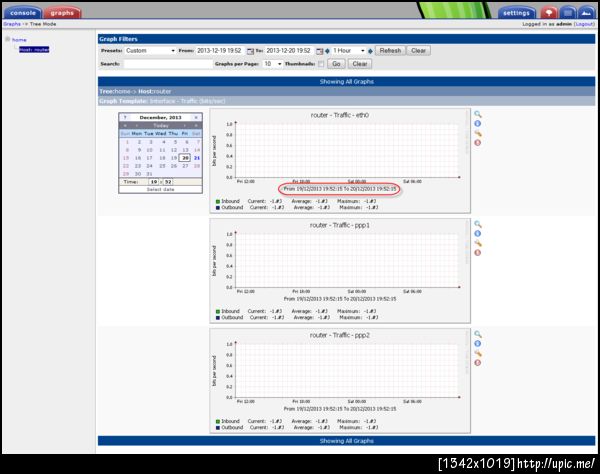This screenshot has height=474, width=600.
Task: Click the From date field
Action: point(220,50)
